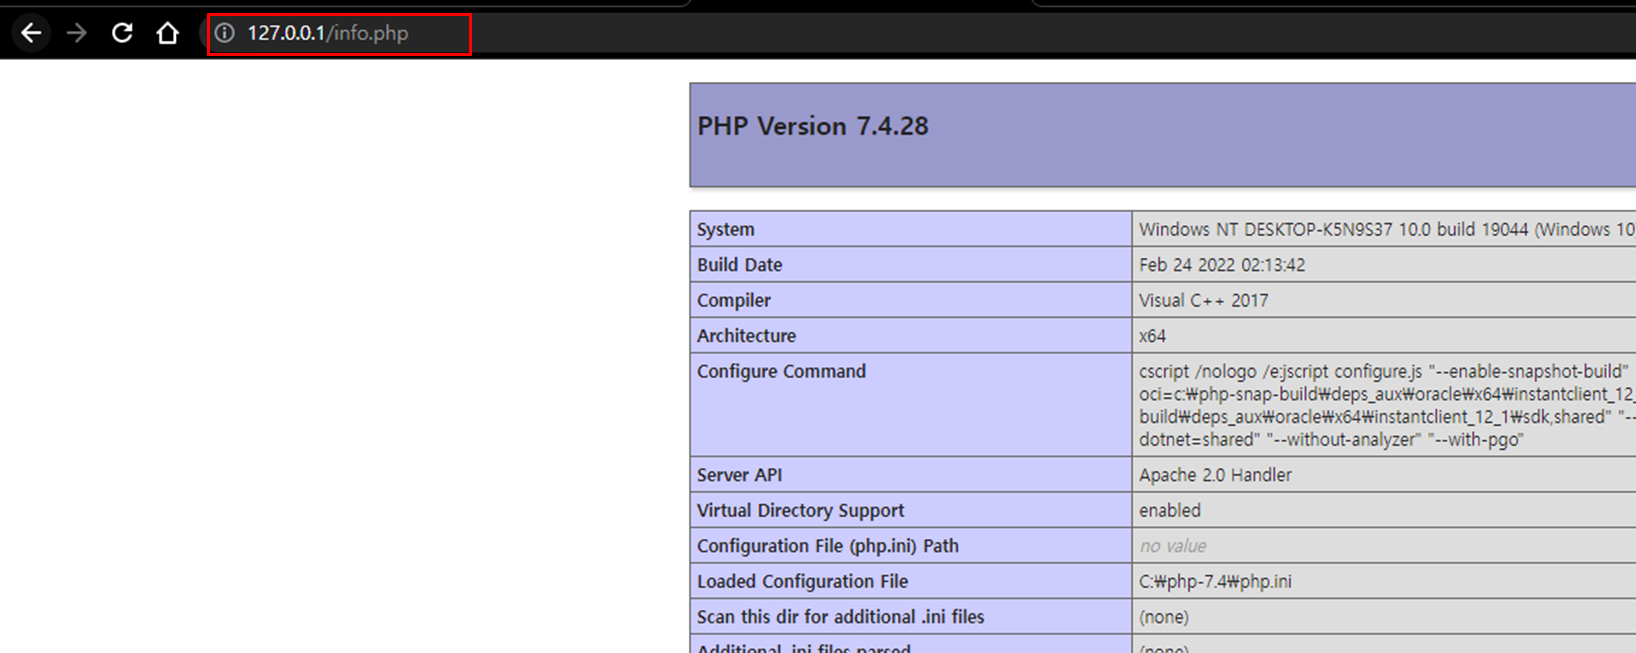View site information via the info icon

click(x=225, y=33)
